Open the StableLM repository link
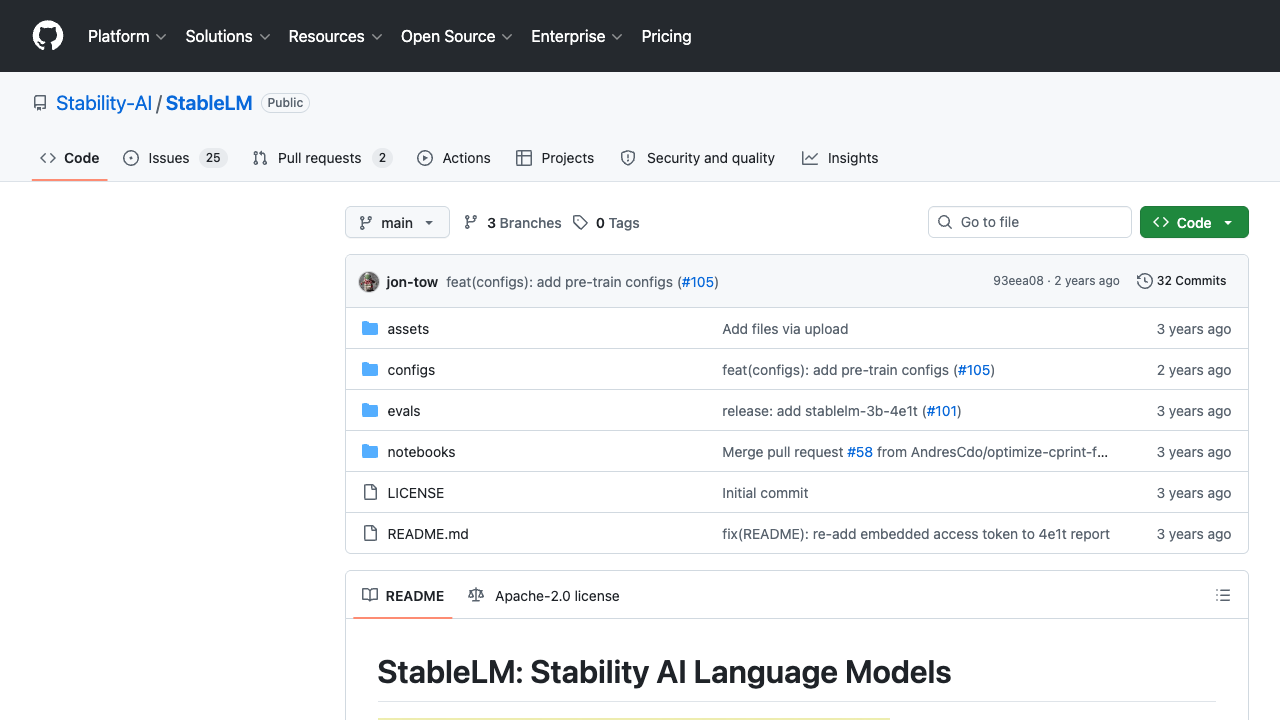The width and height of the screenshot is (1280, 720). click(x=209, y=103)
